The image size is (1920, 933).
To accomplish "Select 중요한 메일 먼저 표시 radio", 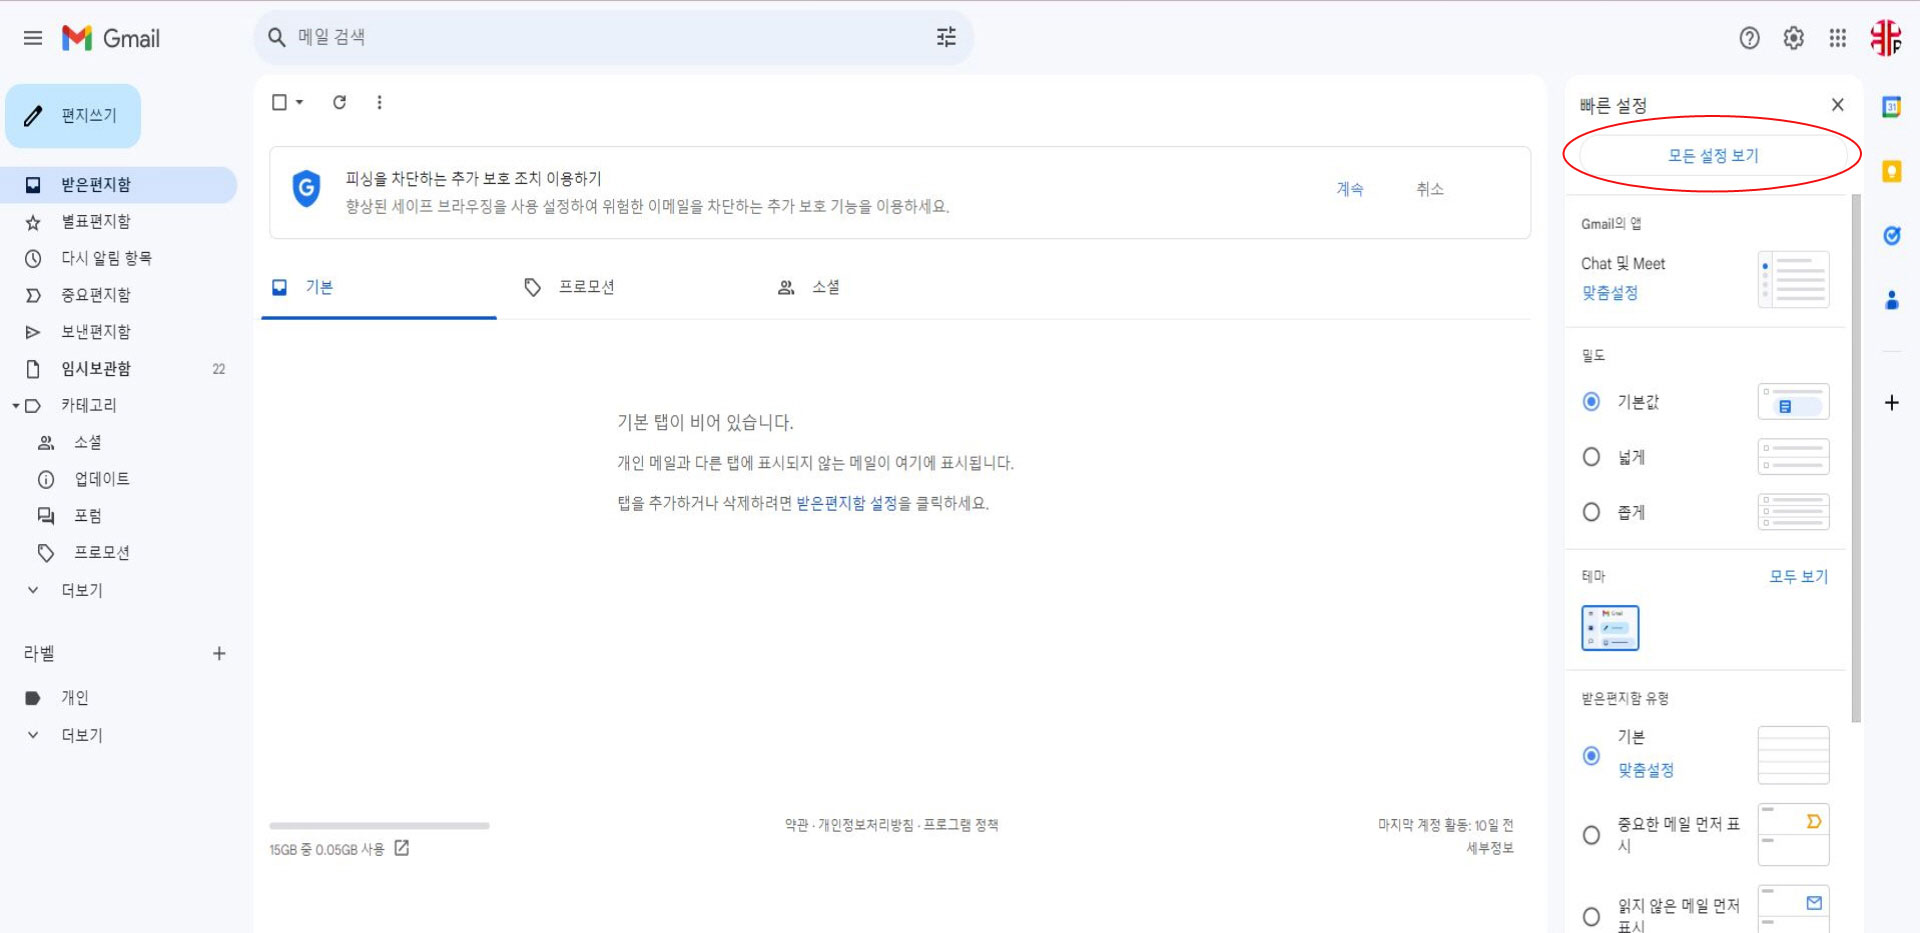I will tap(1591, 835).
